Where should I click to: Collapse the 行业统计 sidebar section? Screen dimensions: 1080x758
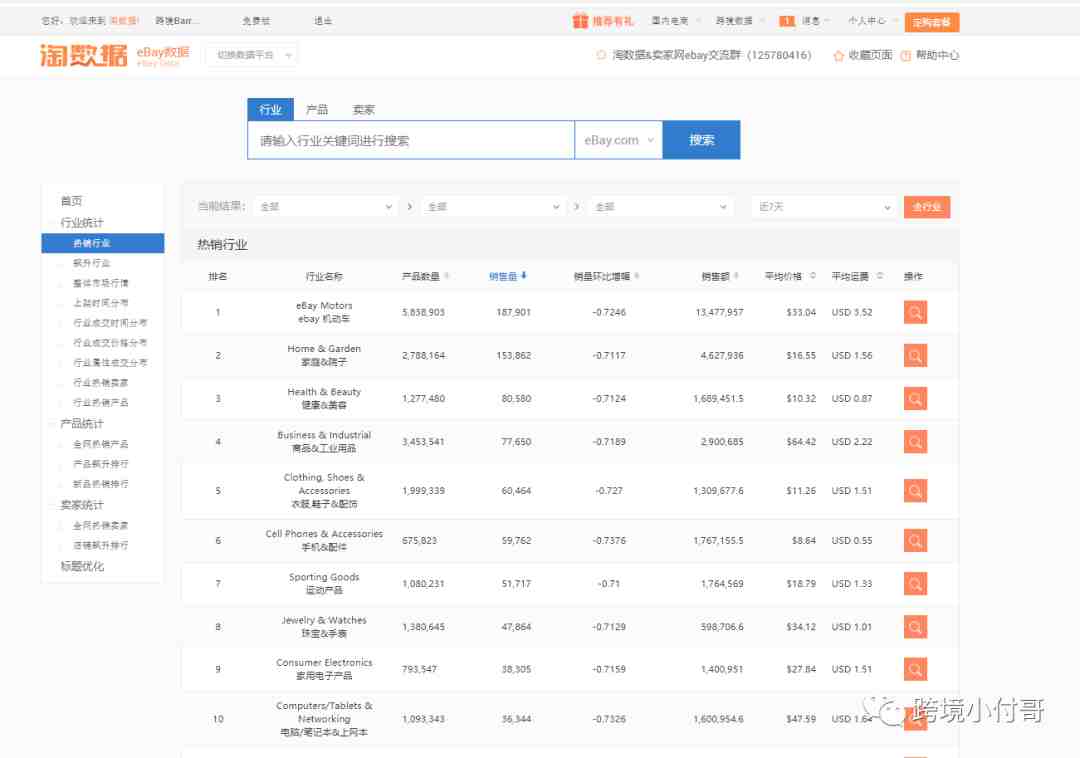82,222
